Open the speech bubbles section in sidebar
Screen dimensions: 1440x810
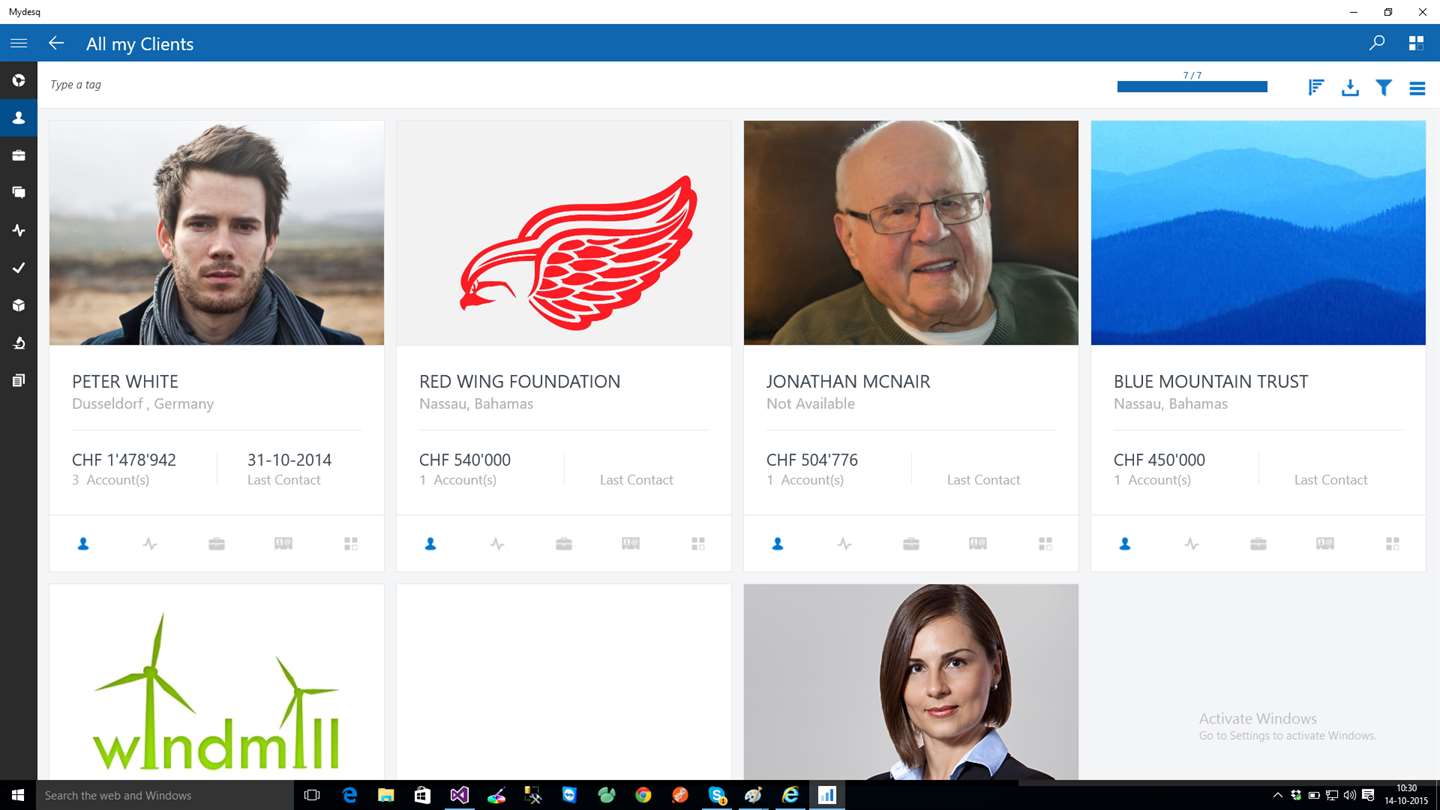(18, 192)
